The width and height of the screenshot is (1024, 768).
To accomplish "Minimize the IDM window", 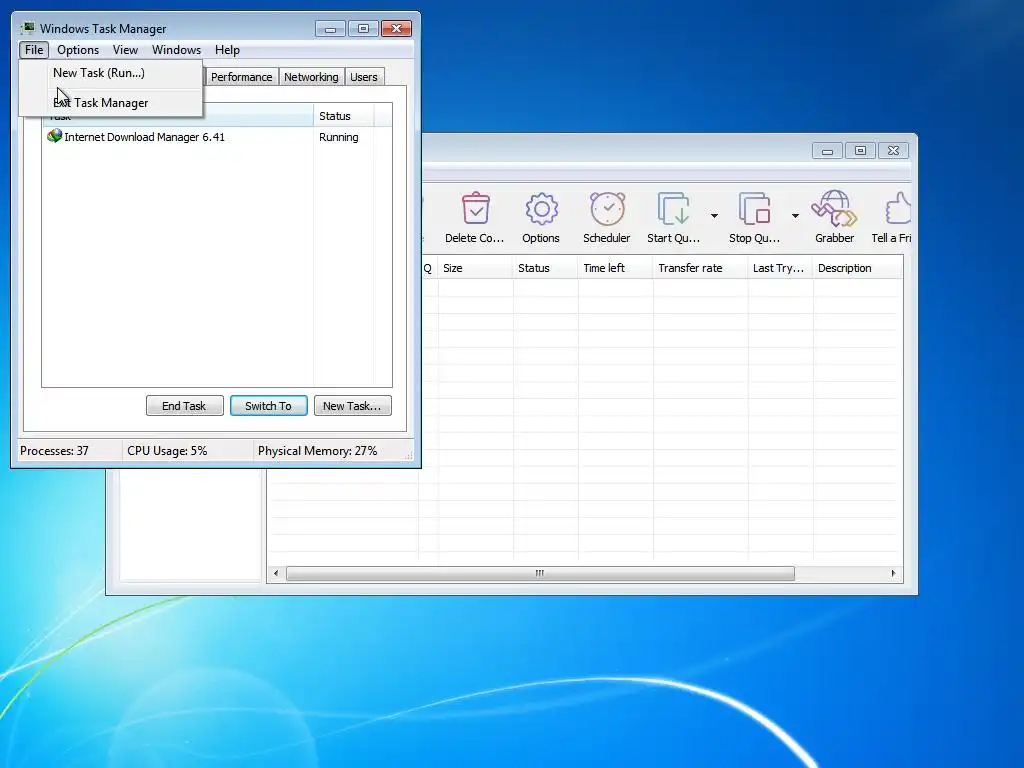I will [827, 151].
